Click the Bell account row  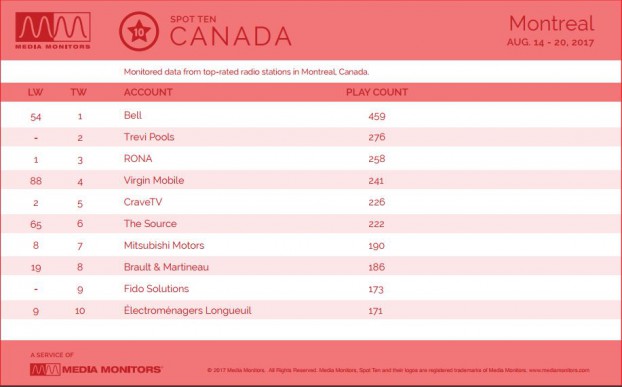pyautogui.click(x=311, y=116)
